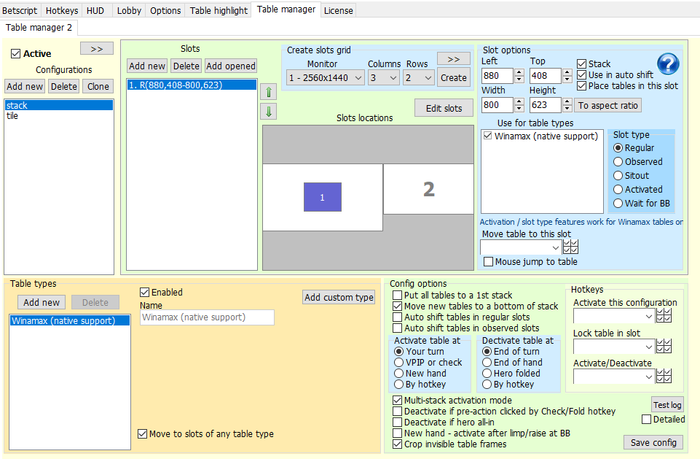Image resolution: width=700 pixels, height=459 pixels.
Task: Expand configurations panel with >> button
Action: pyautogui.click(x=97, y=49)
